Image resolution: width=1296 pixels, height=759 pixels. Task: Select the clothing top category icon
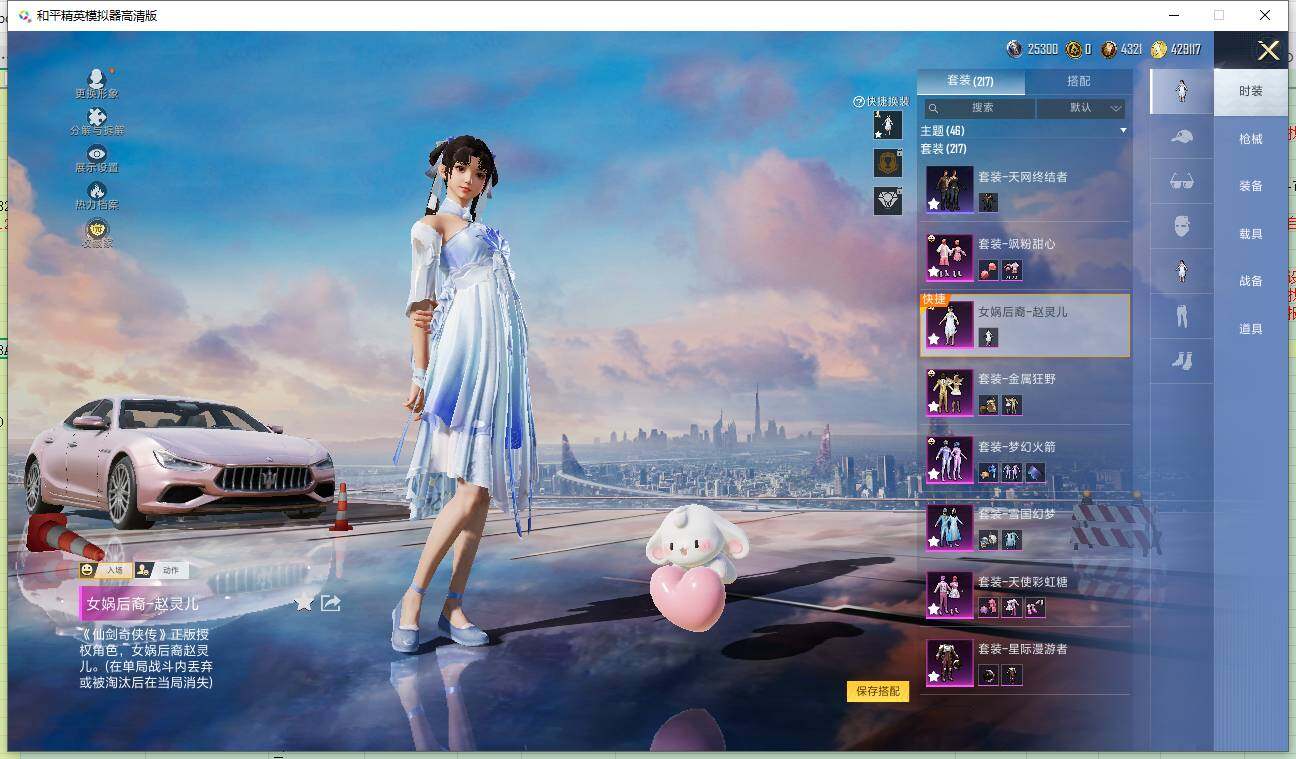[1181, 271]
